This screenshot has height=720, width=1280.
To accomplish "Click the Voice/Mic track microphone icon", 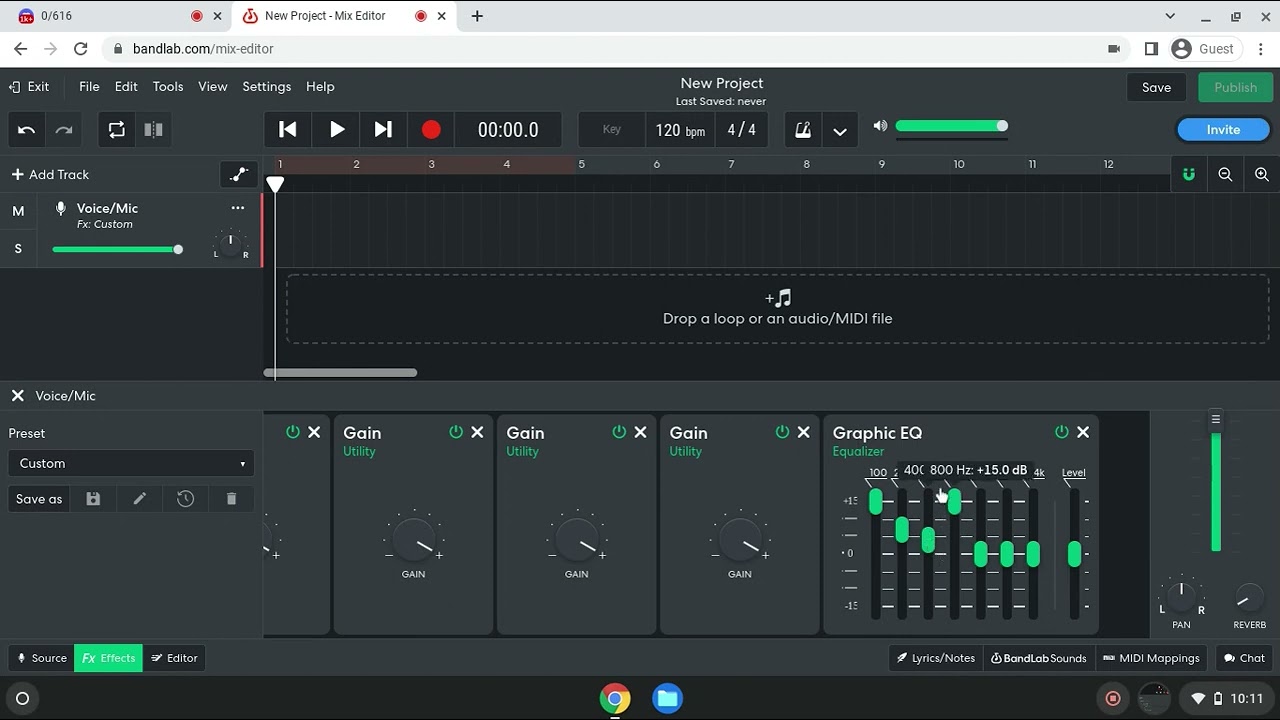I will coord(61,209).
